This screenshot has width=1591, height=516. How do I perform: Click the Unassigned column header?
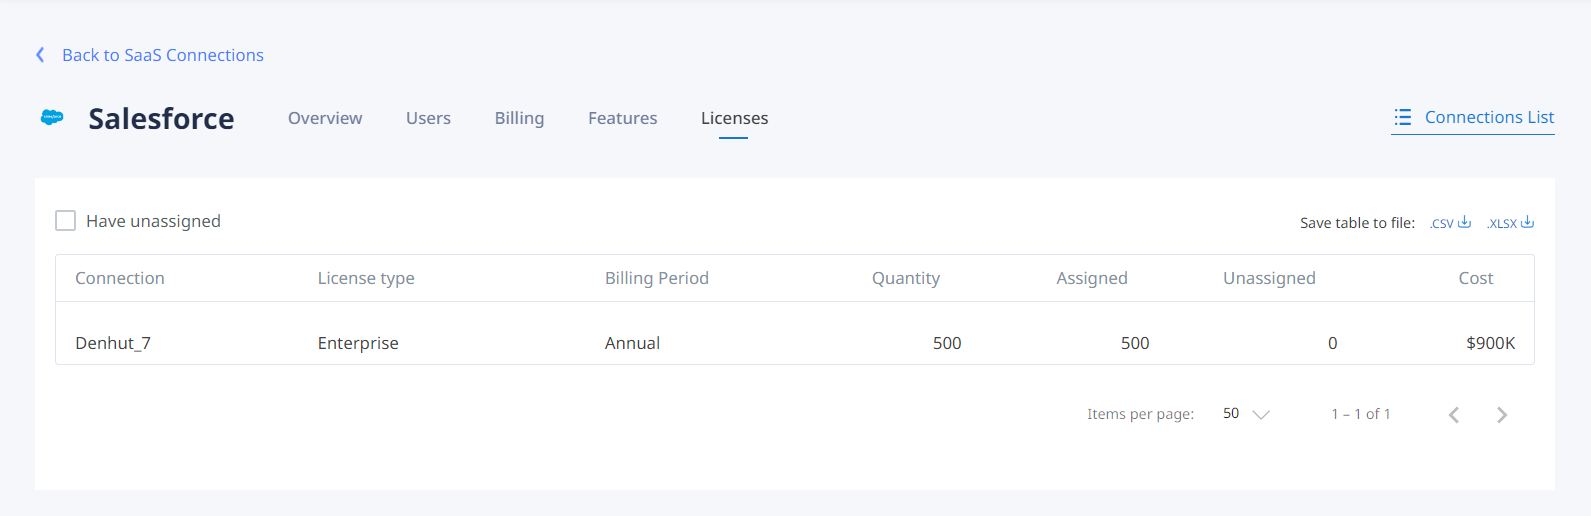tap(1269, 278)
